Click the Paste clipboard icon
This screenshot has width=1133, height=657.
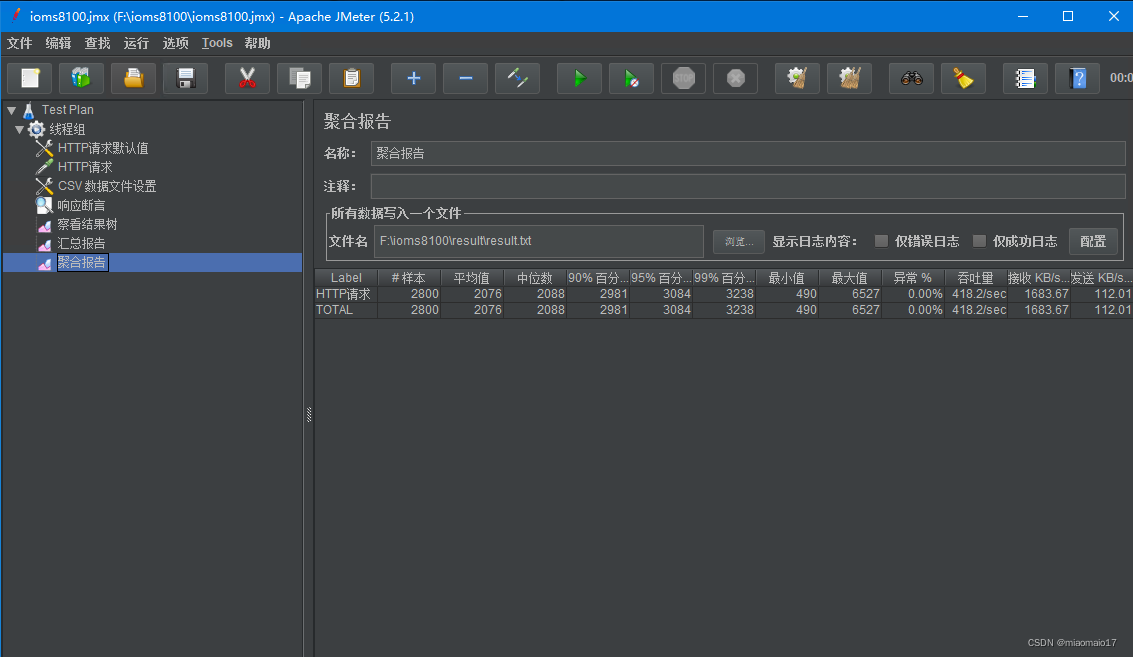(x=352, y=78)
